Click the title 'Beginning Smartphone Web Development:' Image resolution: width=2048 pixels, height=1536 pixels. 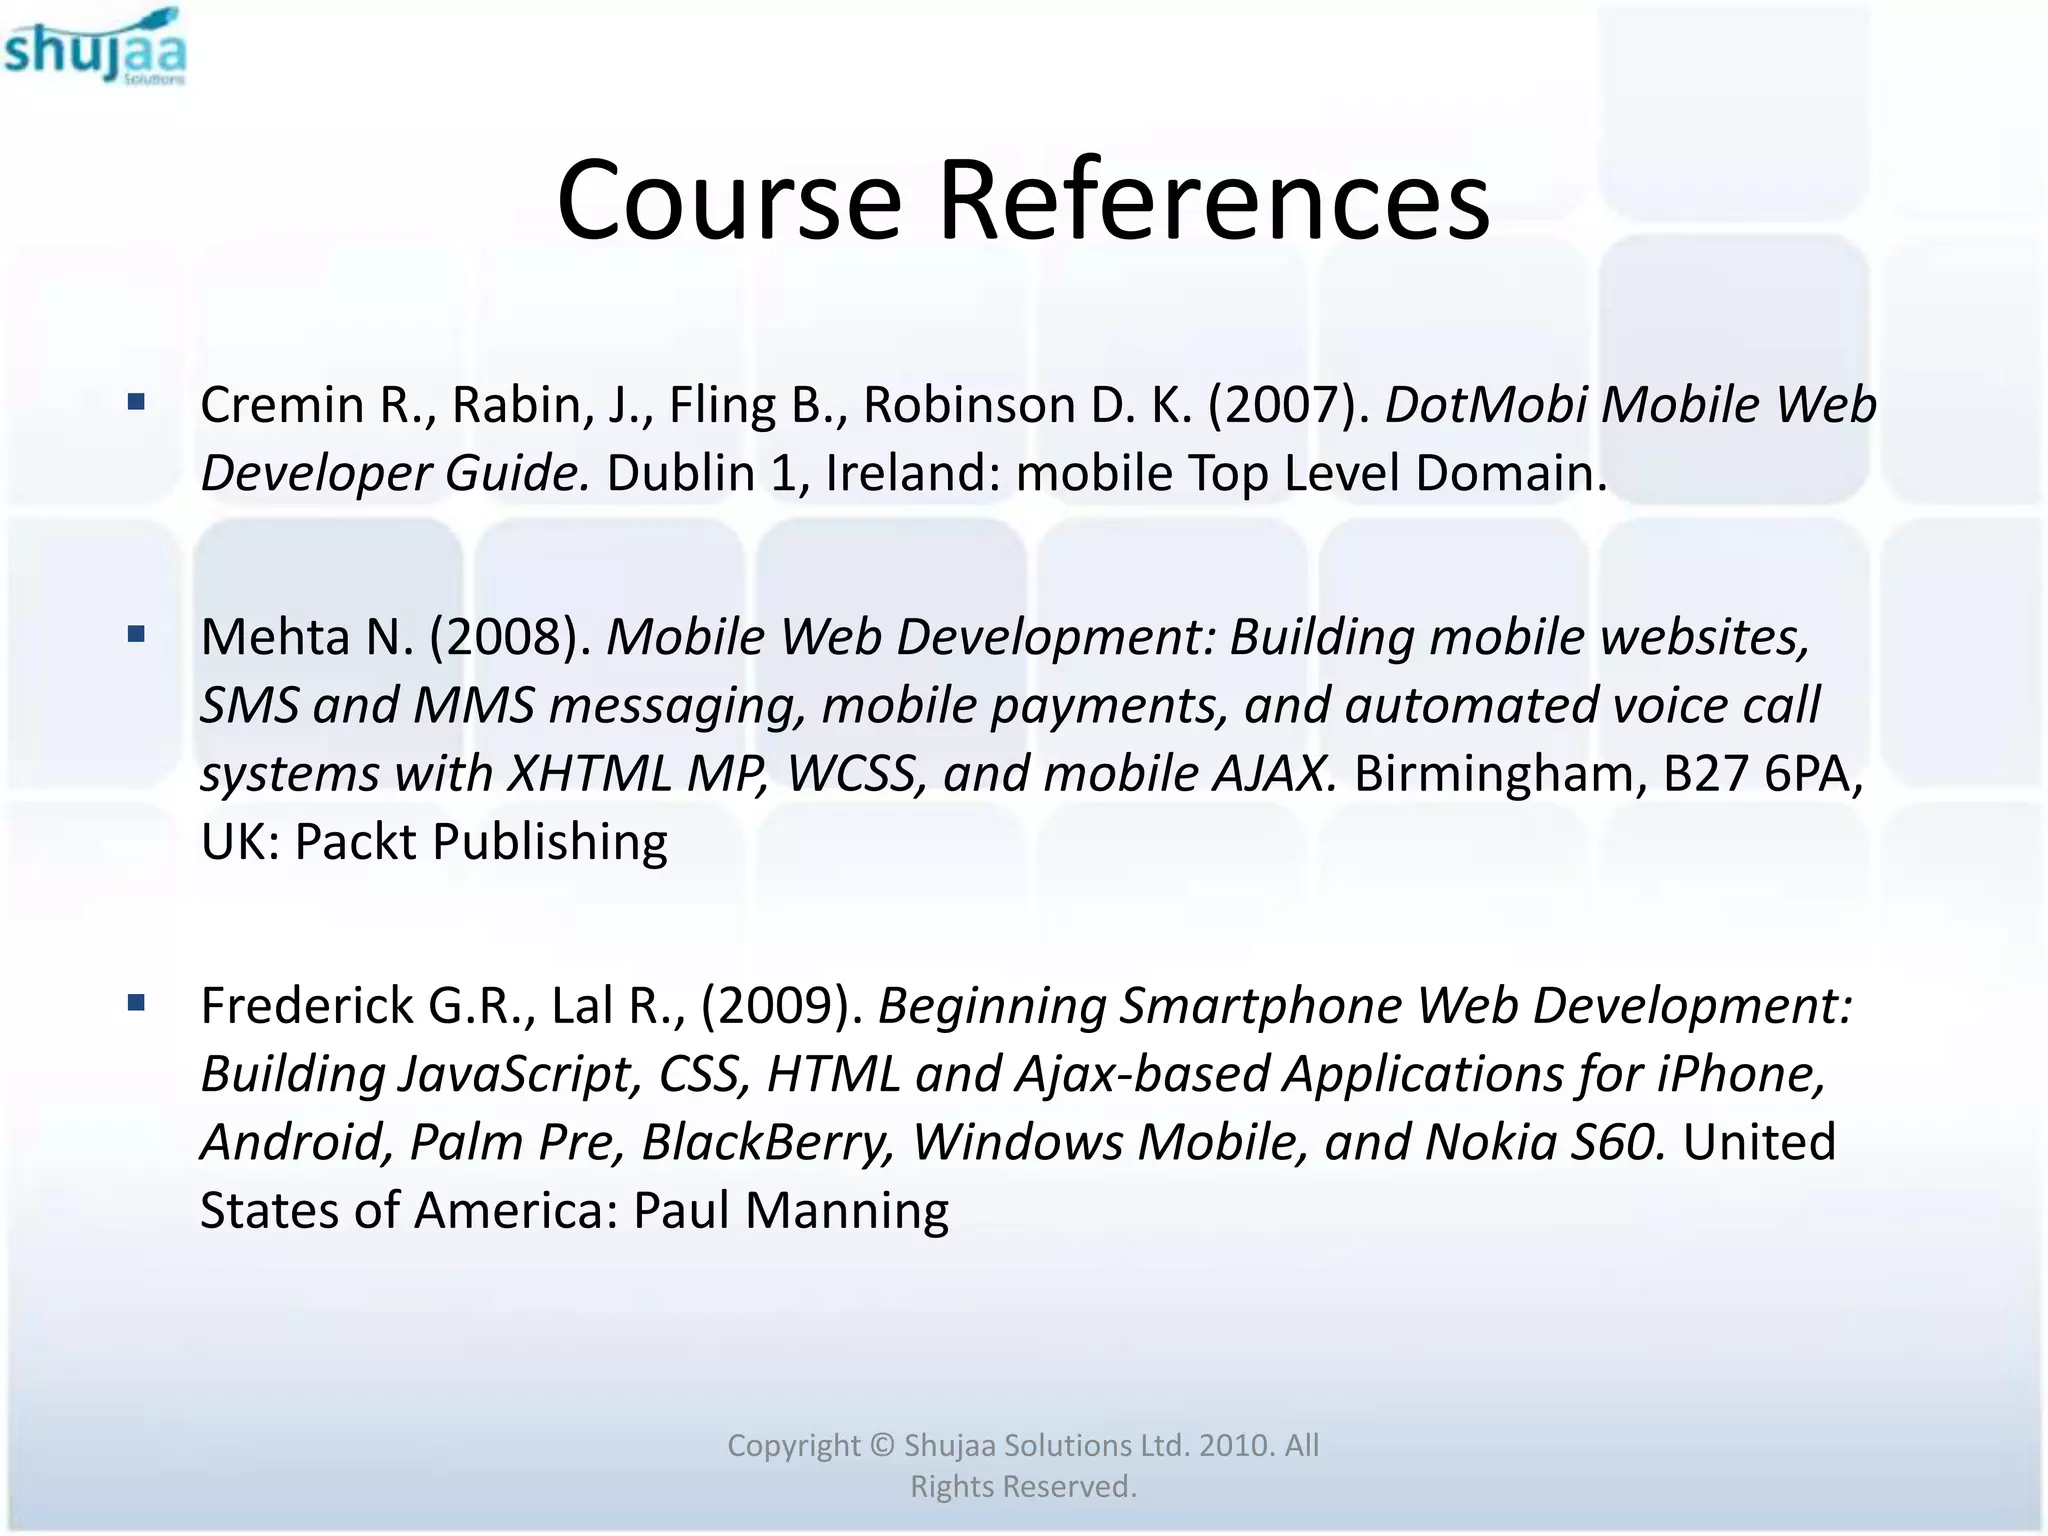[x=1365, y=1006]
